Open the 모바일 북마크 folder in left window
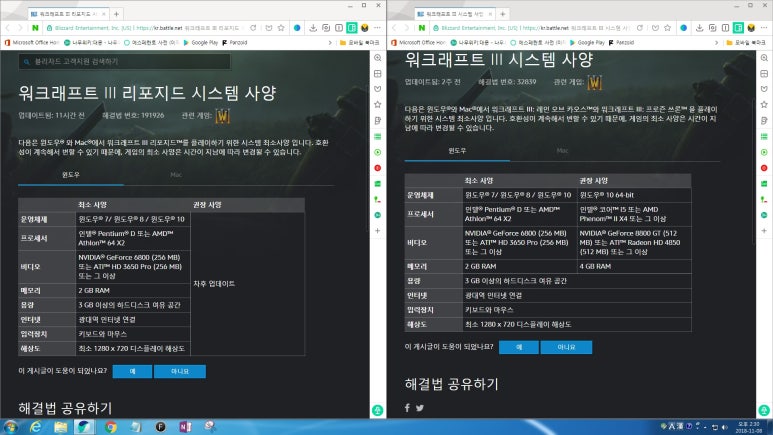The width and height of the screenshot is (773, 435). coord(359,43)
